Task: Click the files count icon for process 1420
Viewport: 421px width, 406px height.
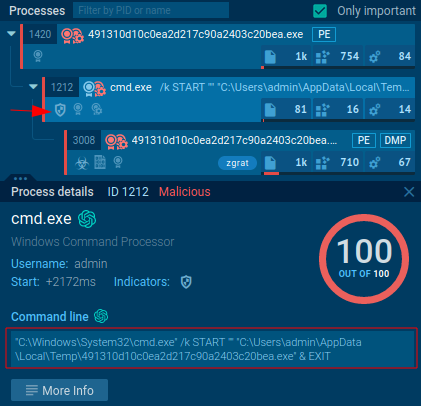Action: [x=270, y=57]
